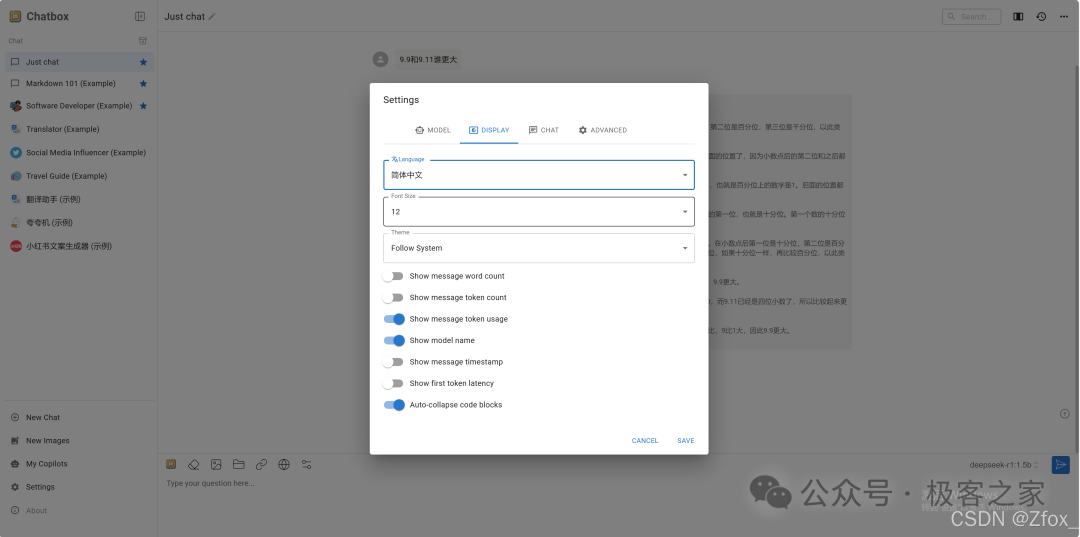Collapse the sidebar using the panel icon
The height and width of the screenshot is (537, 1080).
140,17
